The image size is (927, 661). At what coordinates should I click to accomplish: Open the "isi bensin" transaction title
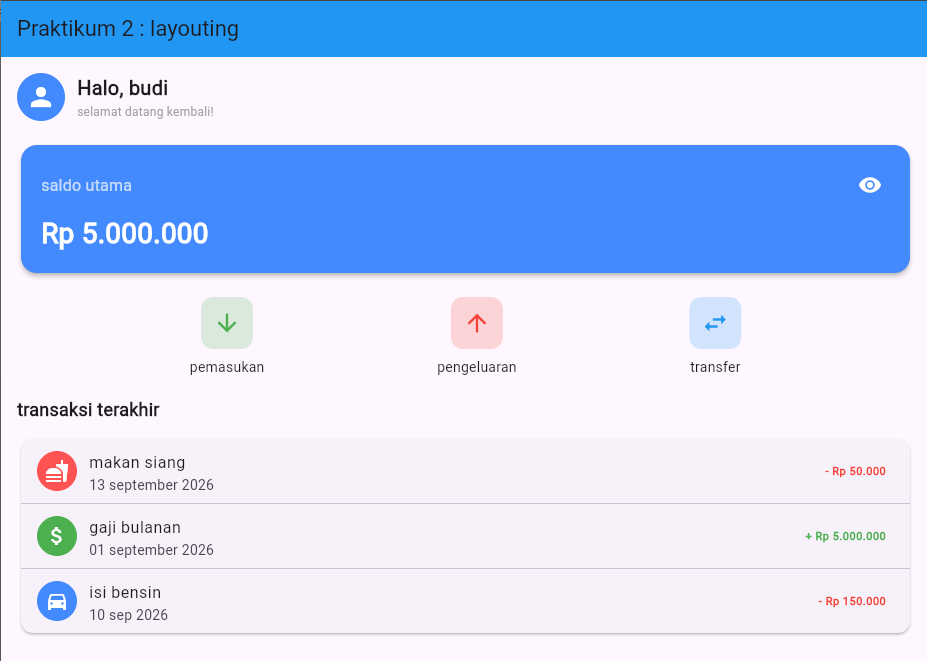(x=125, y=592)
